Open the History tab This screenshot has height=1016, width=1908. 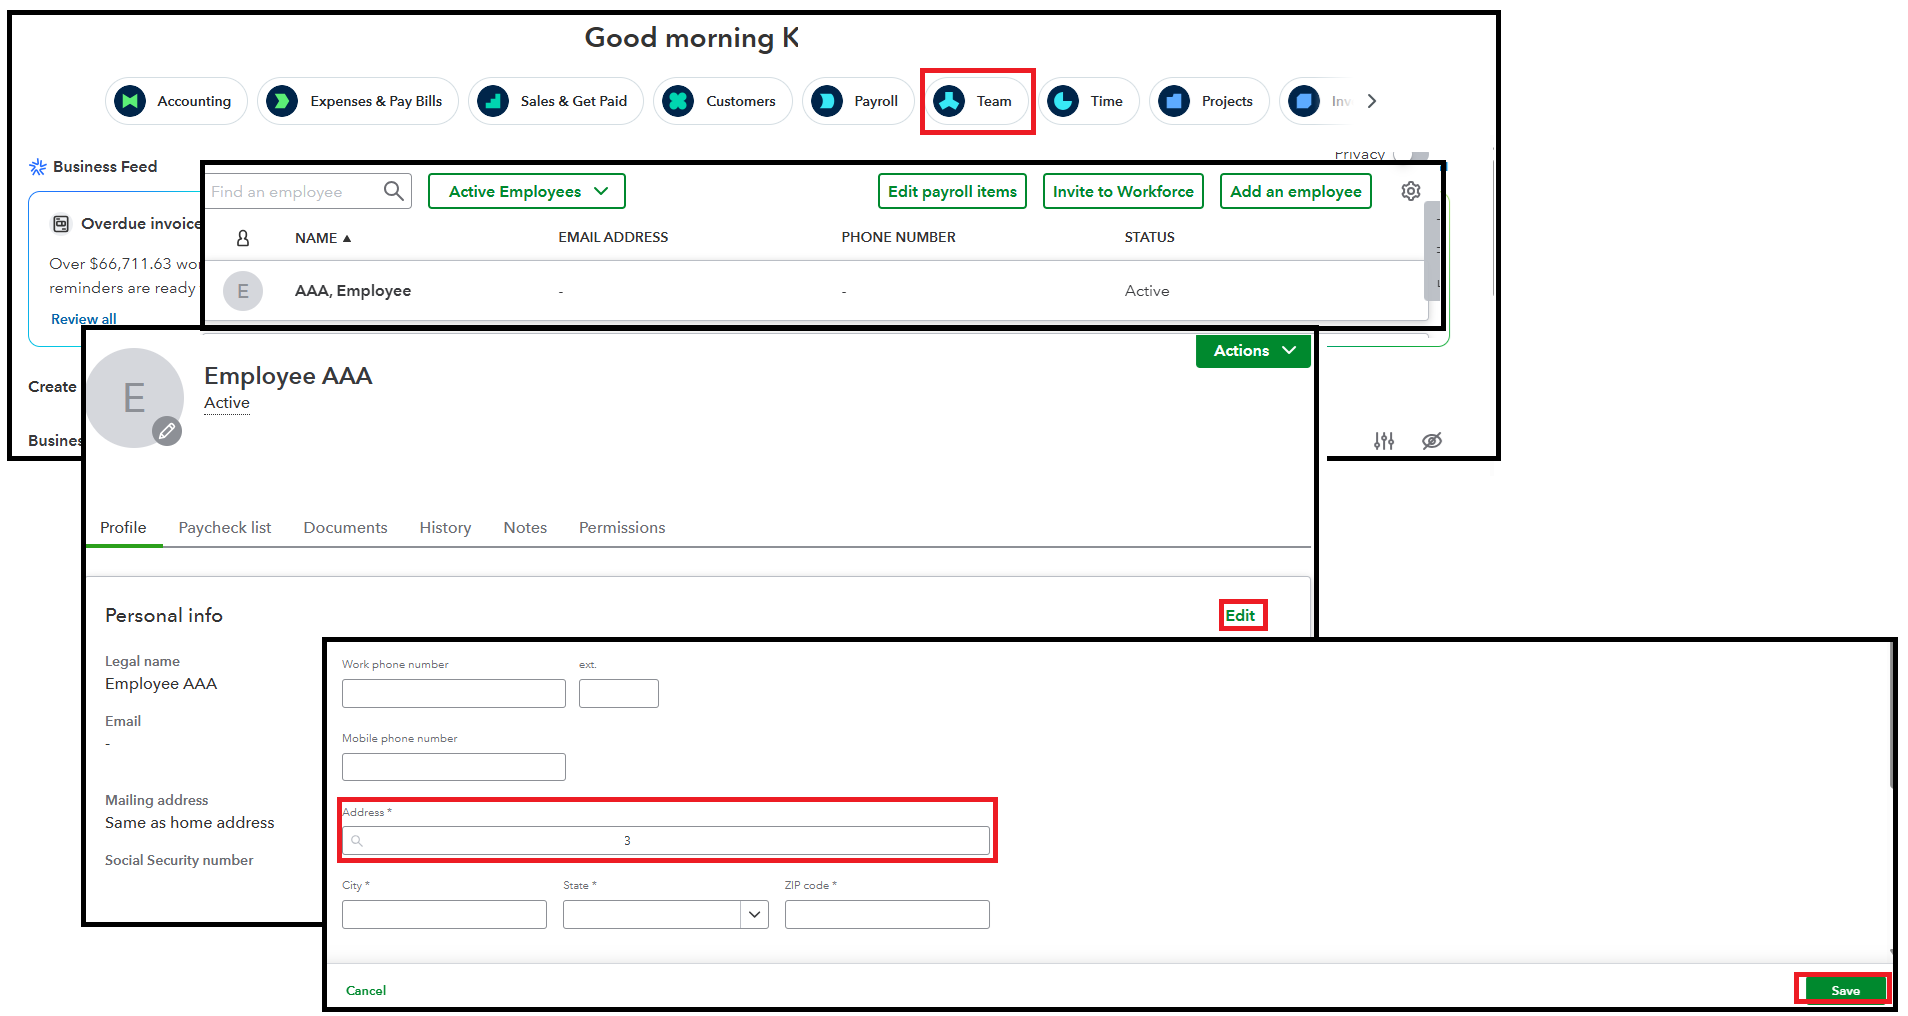tap(445, 528)
